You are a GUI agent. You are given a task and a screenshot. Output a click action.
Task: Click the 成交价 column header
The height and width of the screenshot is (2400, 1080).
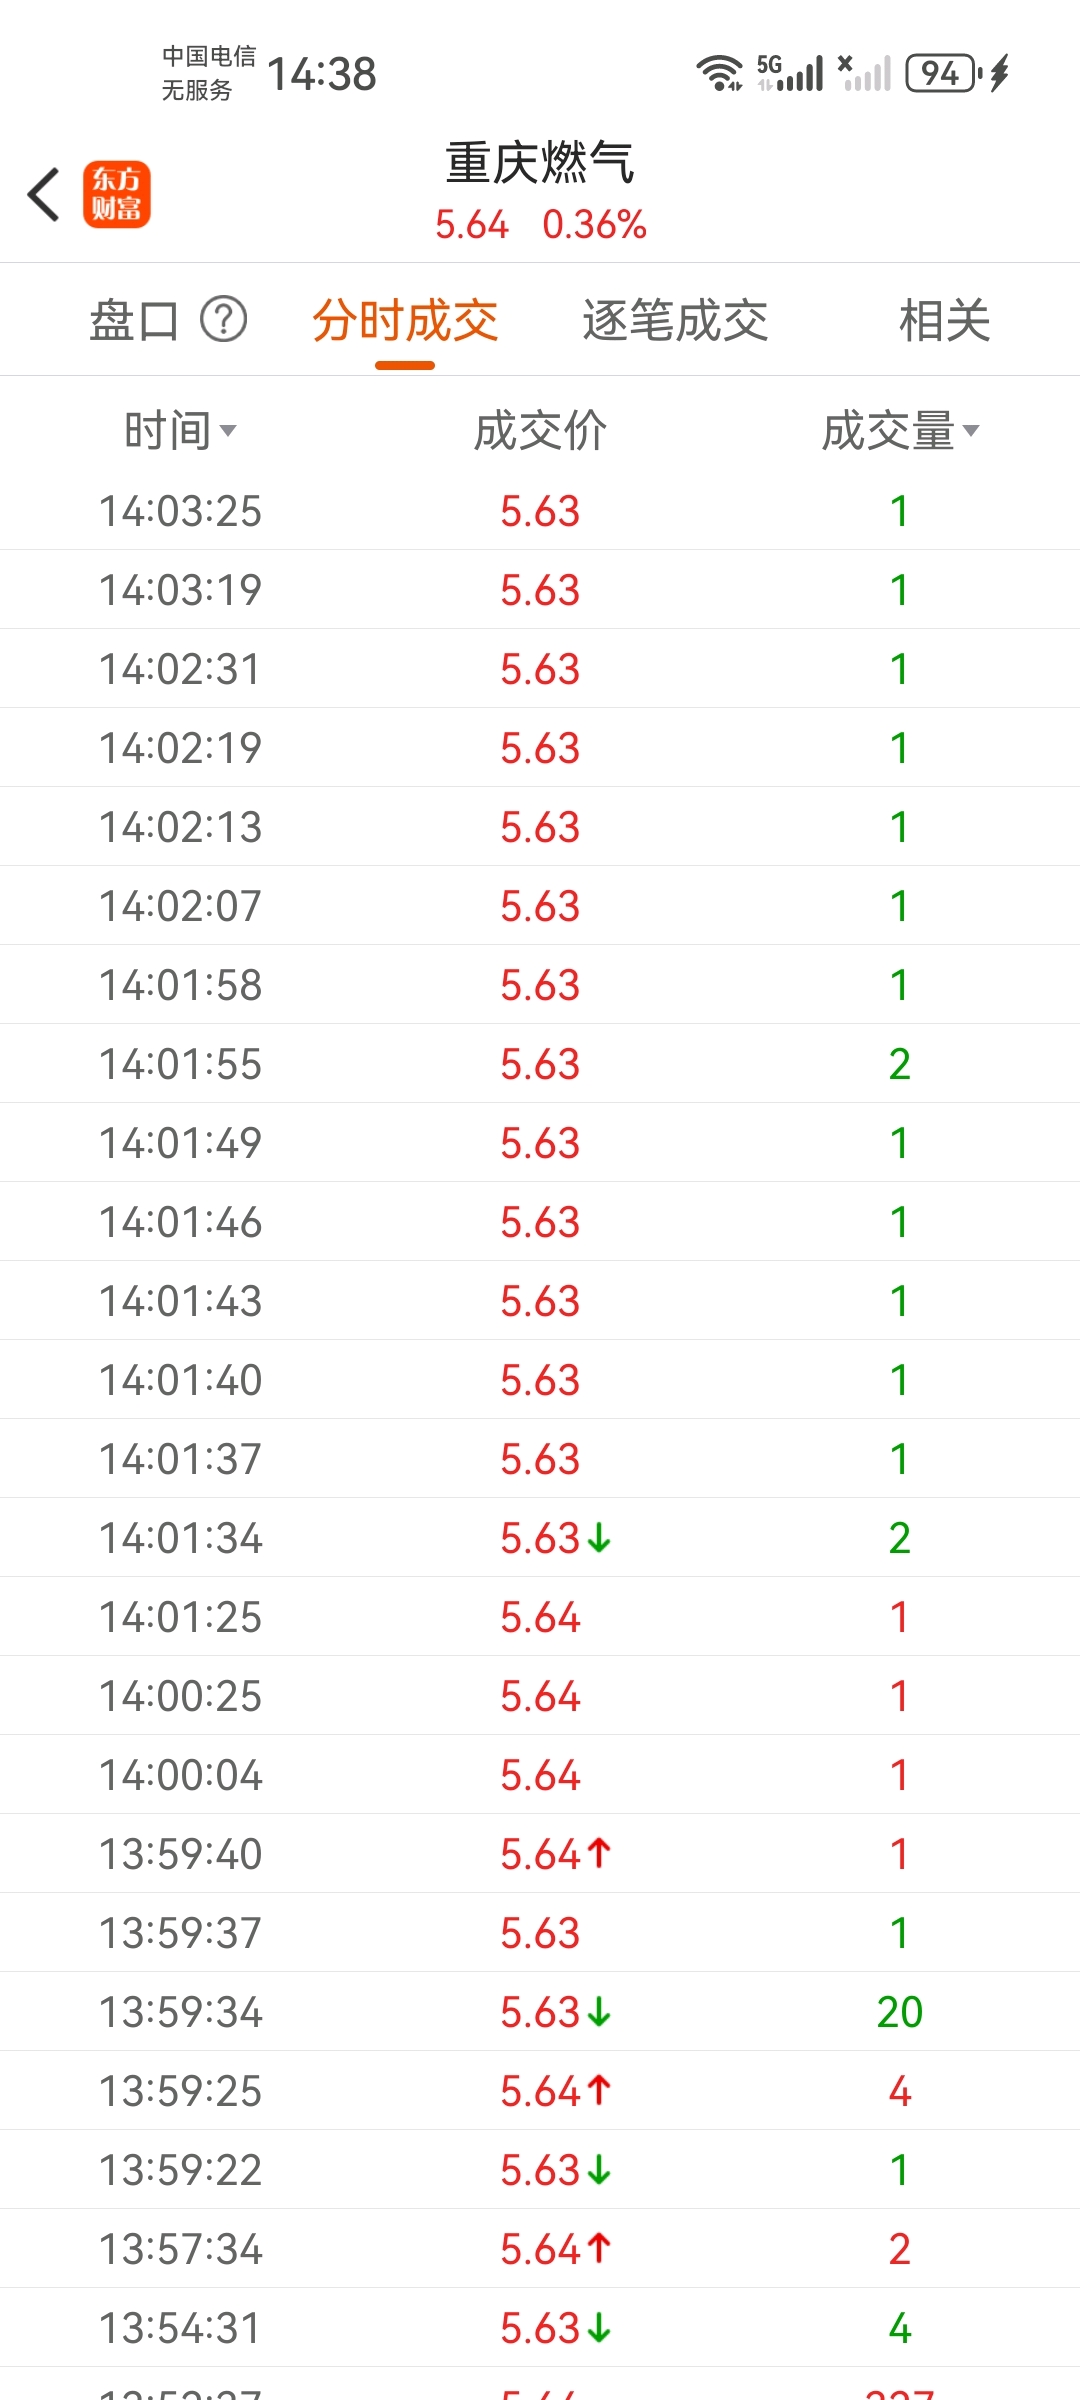pyautogui.click(x=540, y=431)
